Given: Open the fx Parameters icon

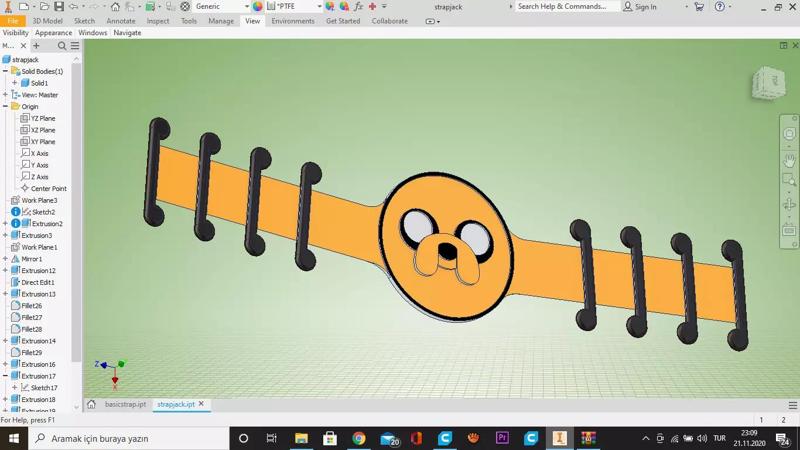Looking at the screenshot, I should point(359,7).
